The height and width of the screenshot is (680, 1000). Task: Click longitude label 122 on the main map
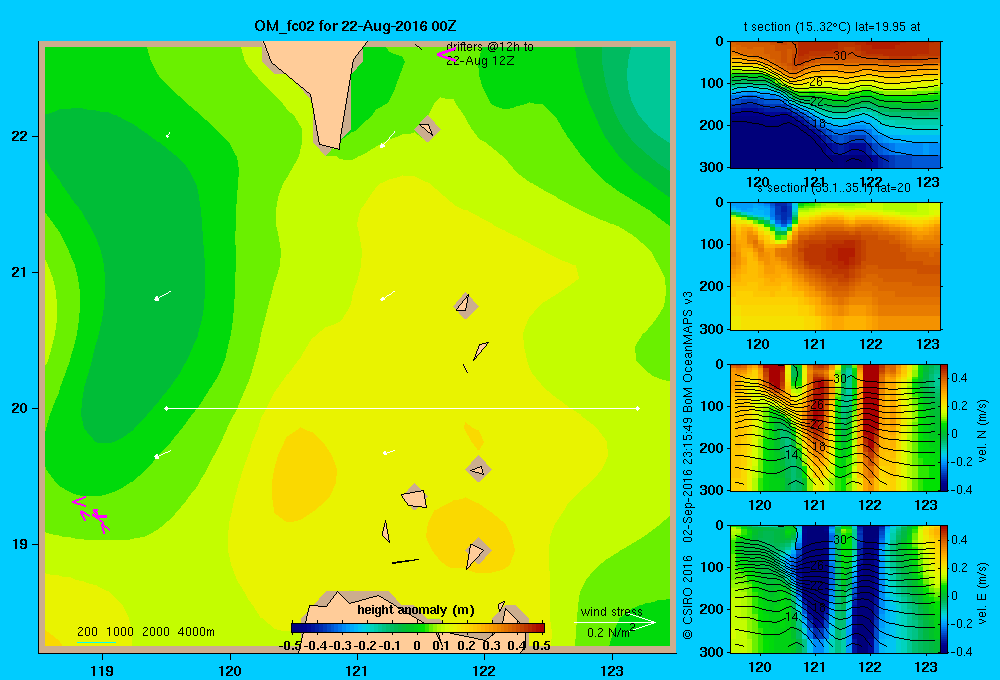[x=484, y=670]
